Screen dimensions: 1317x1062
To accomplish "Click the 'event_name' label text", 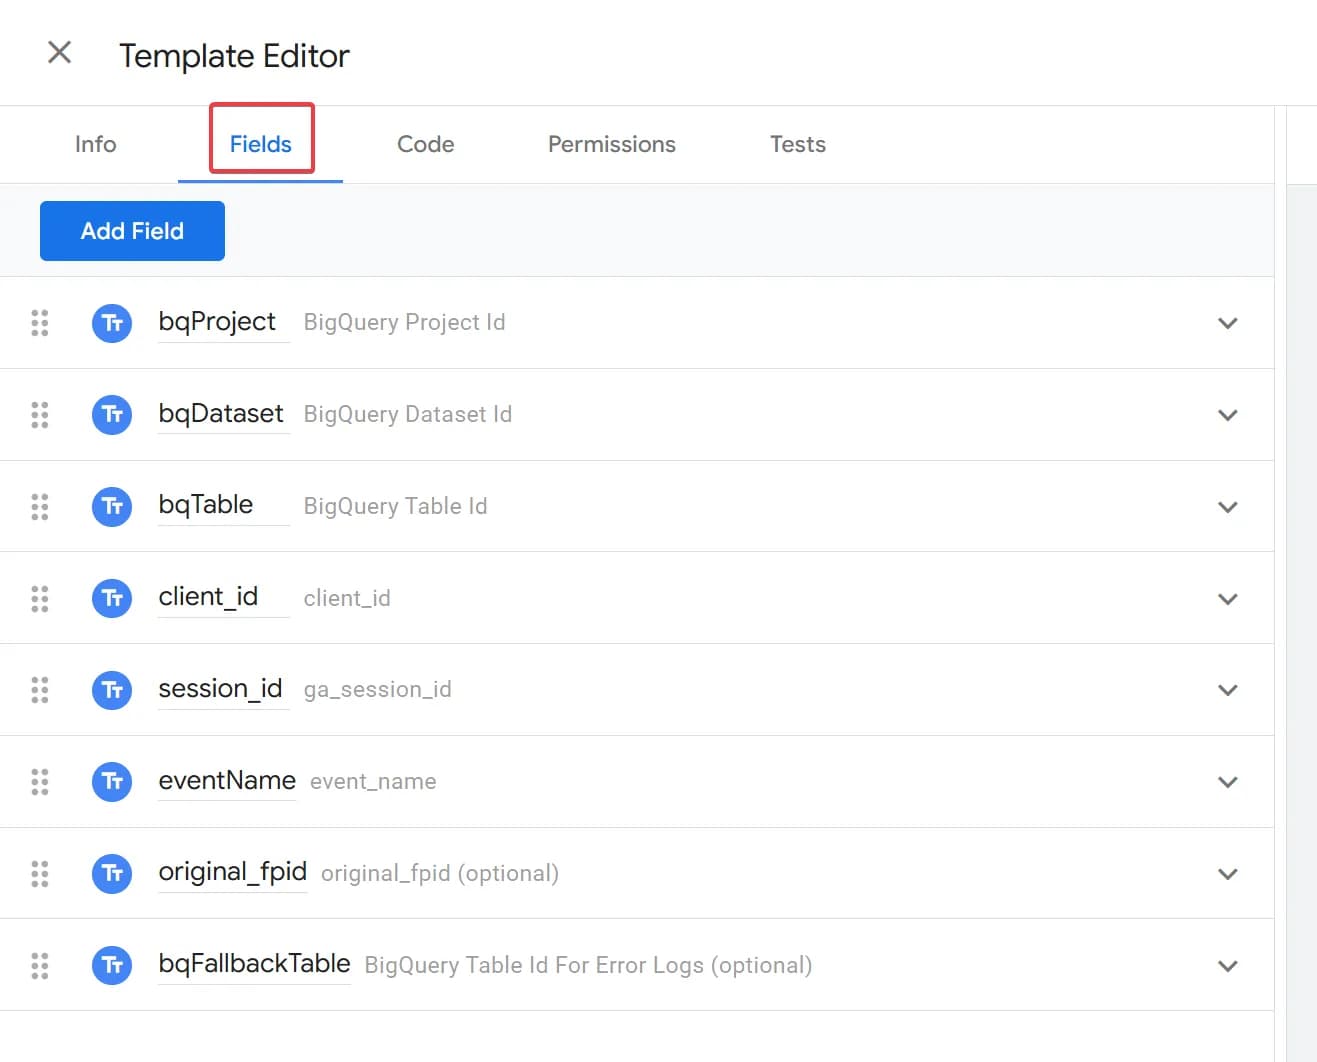I will point(373,781).
